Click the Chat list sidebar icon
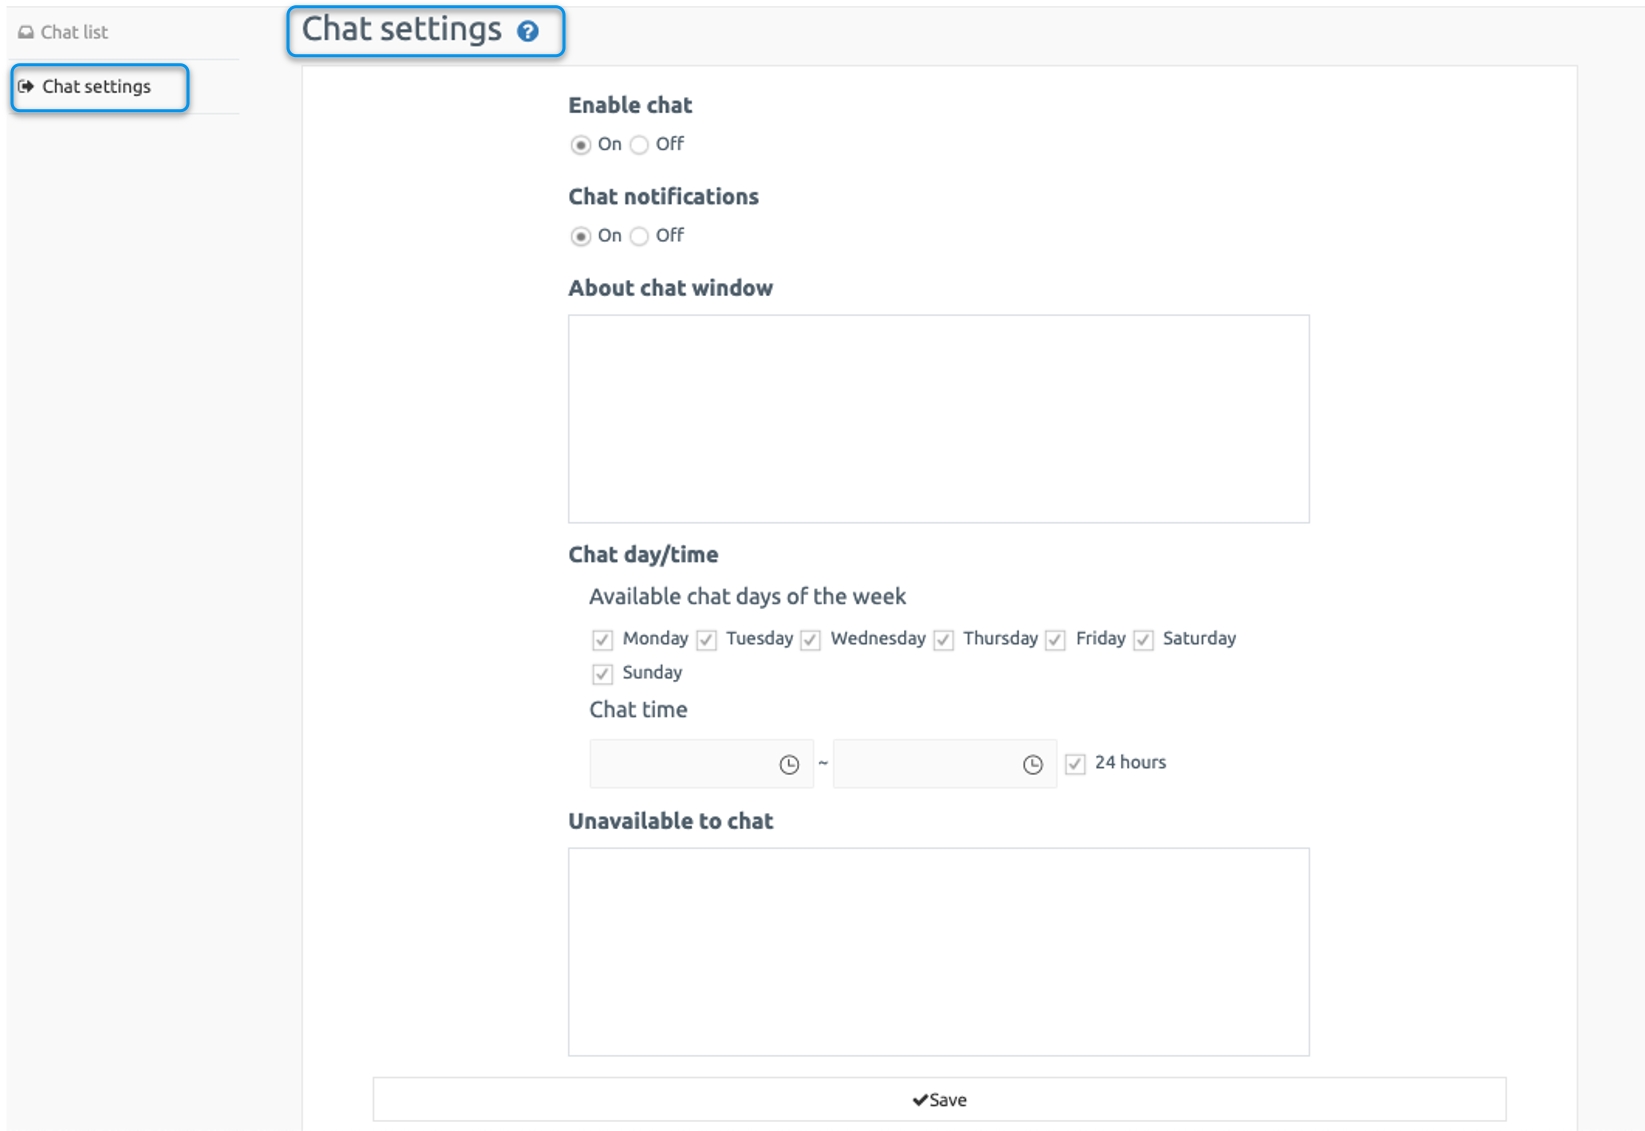The width and height of the screenshot is (1645, 1131). 26,32
